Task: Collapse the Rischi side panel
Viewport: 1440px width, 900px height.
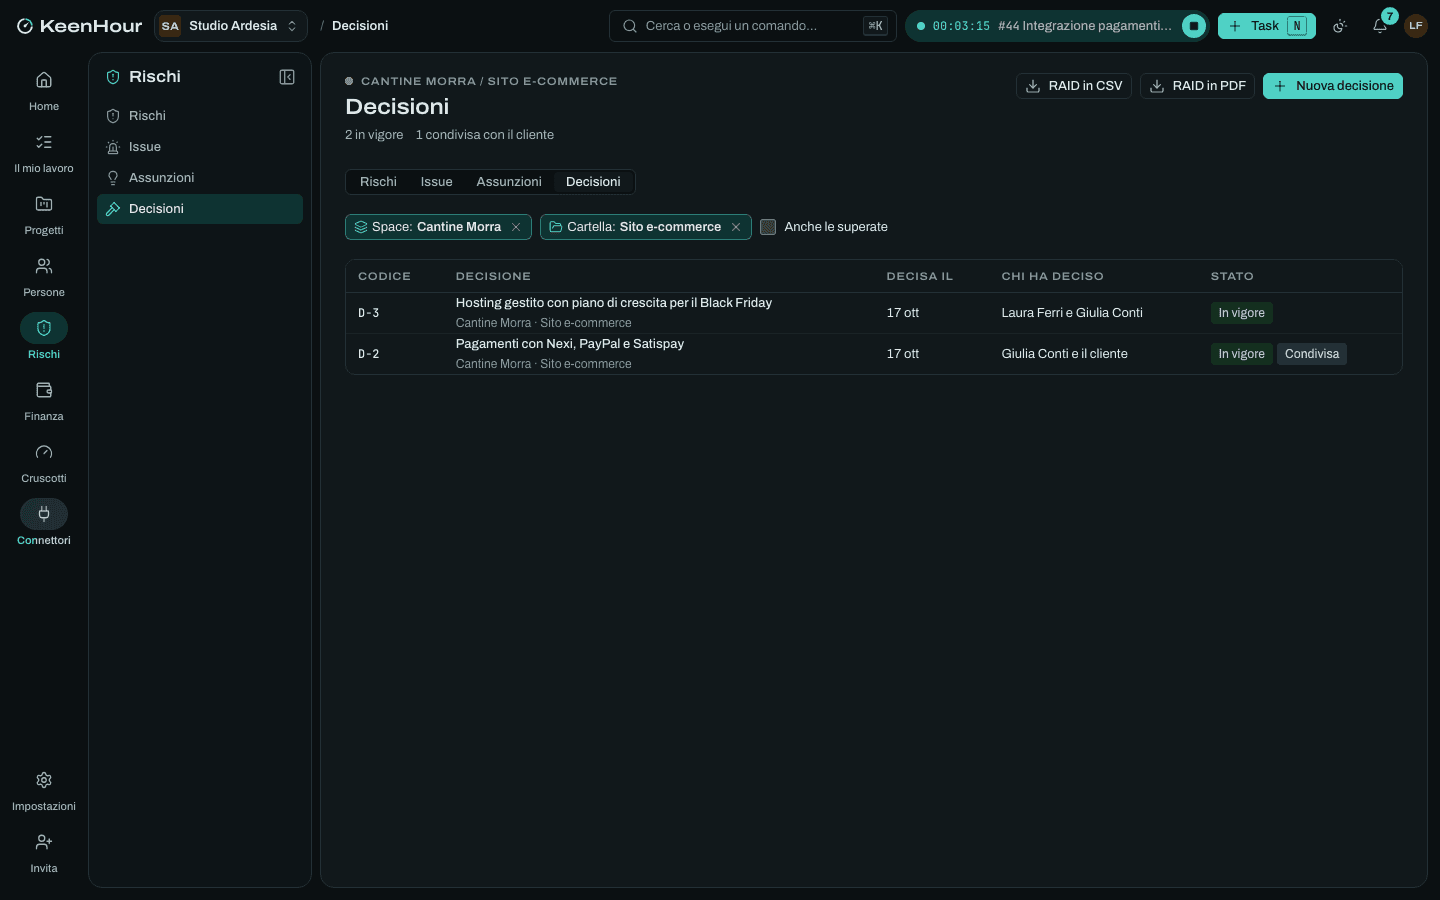Action: pos(287,77)
